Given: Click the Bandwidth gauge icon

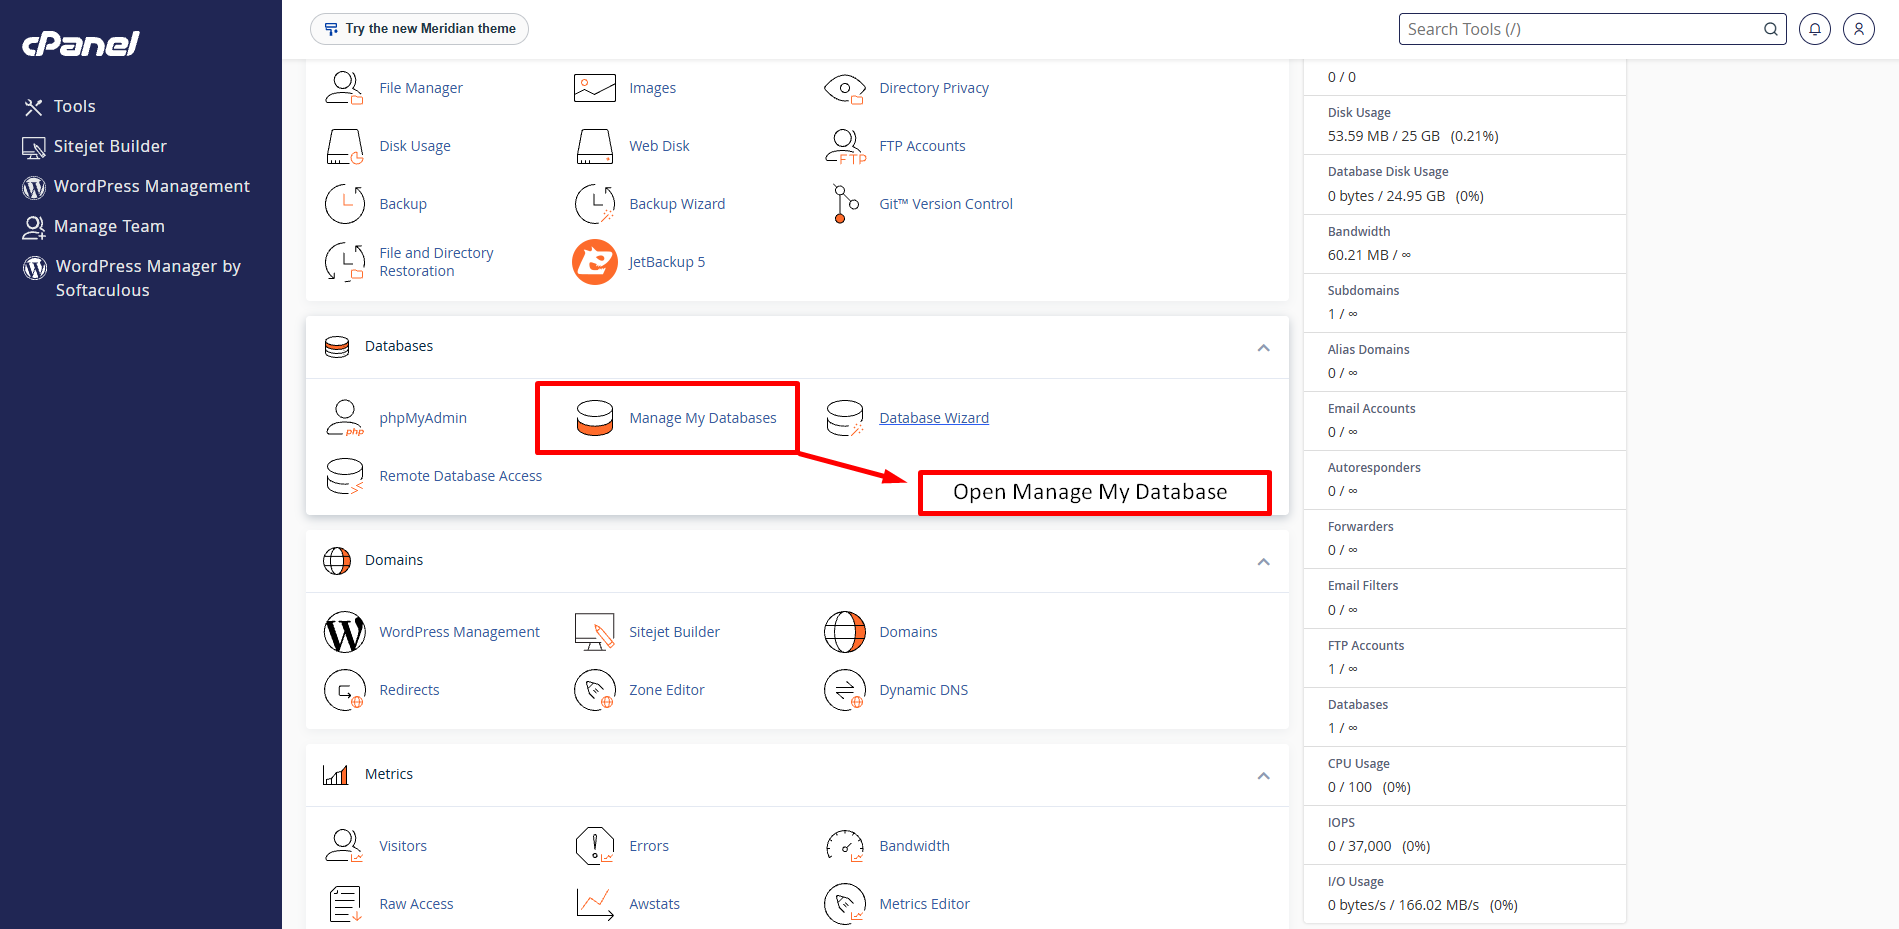Looking at the screenshot, I should tap(845, 846).
